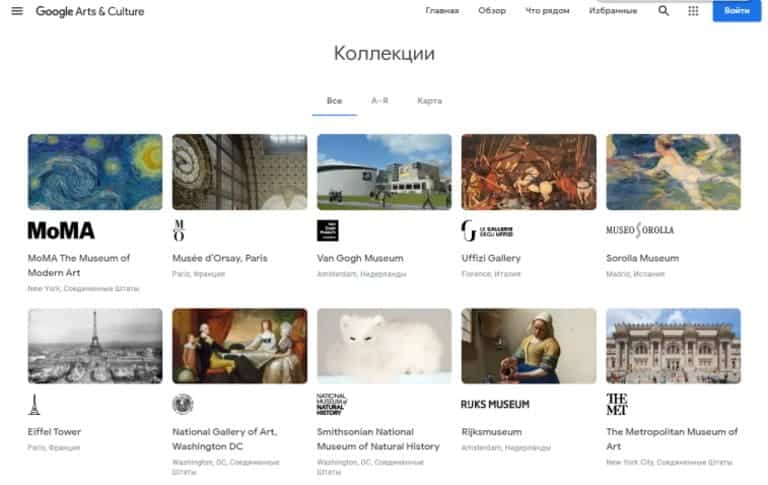Select the Все tab
This screenshot has width=768, height=485.
335,101
